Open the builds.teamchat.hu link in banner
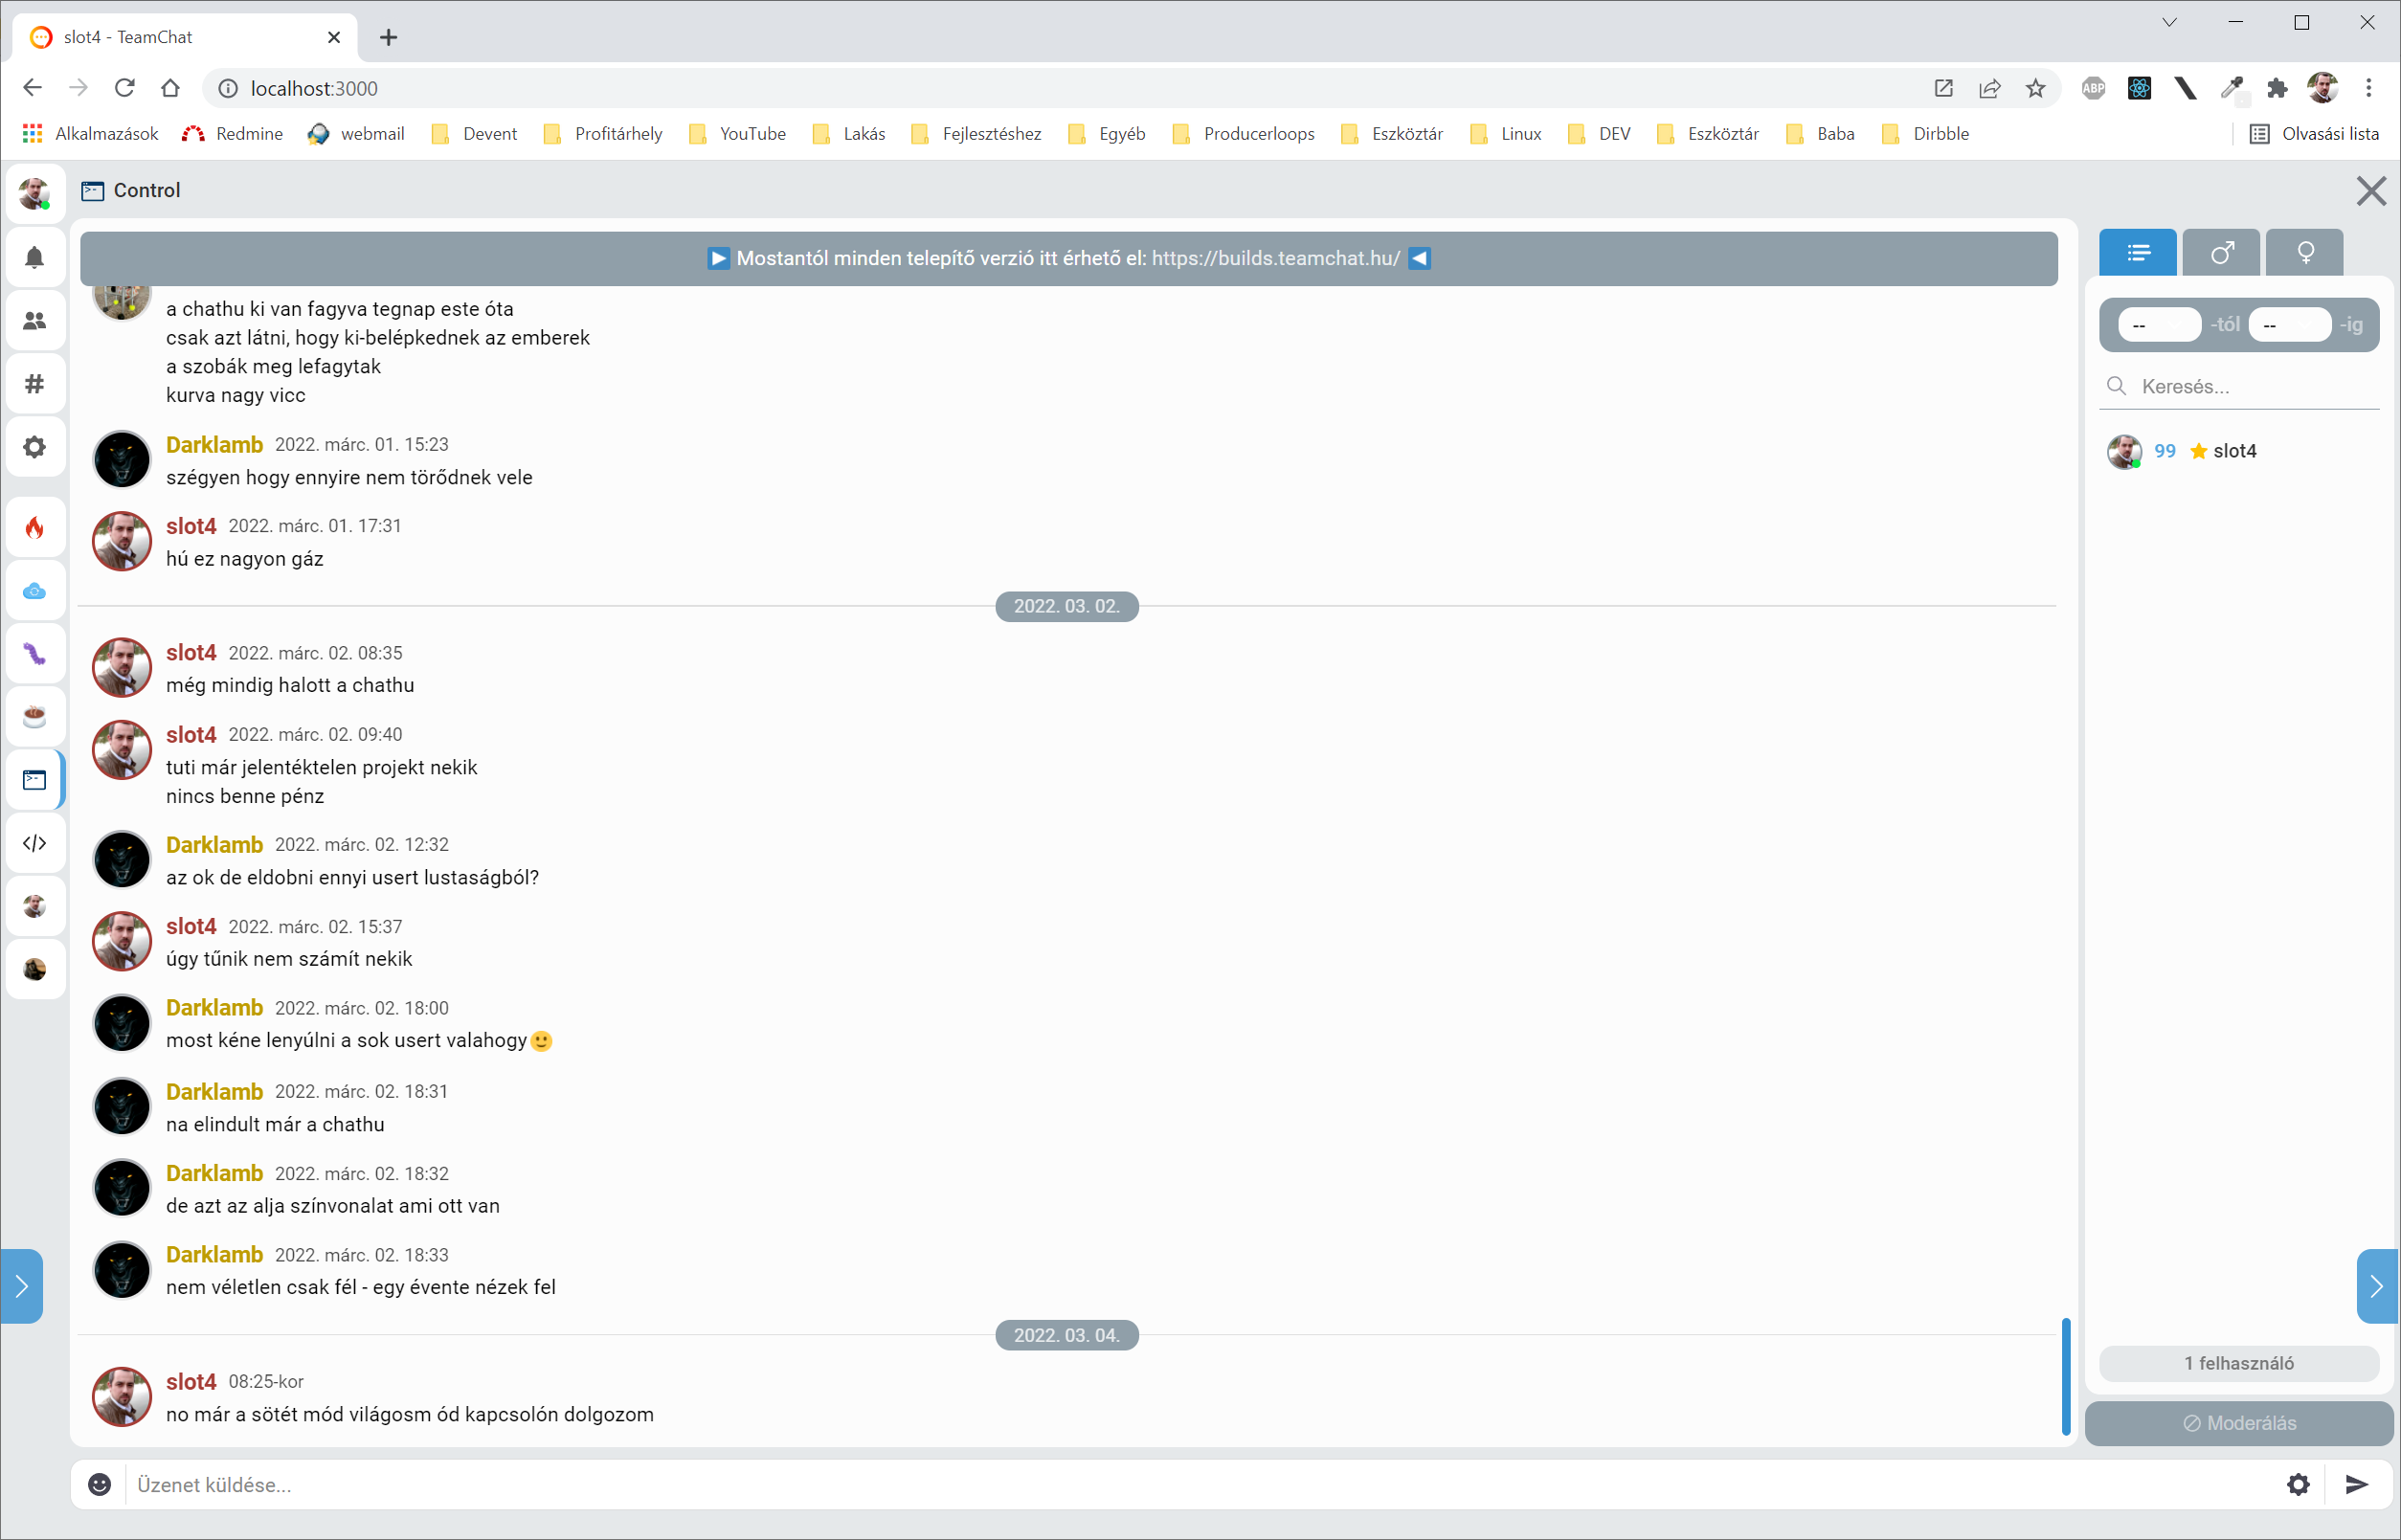The height and width of the screenshot is (1540, 2401). [x=1275, y=258]
